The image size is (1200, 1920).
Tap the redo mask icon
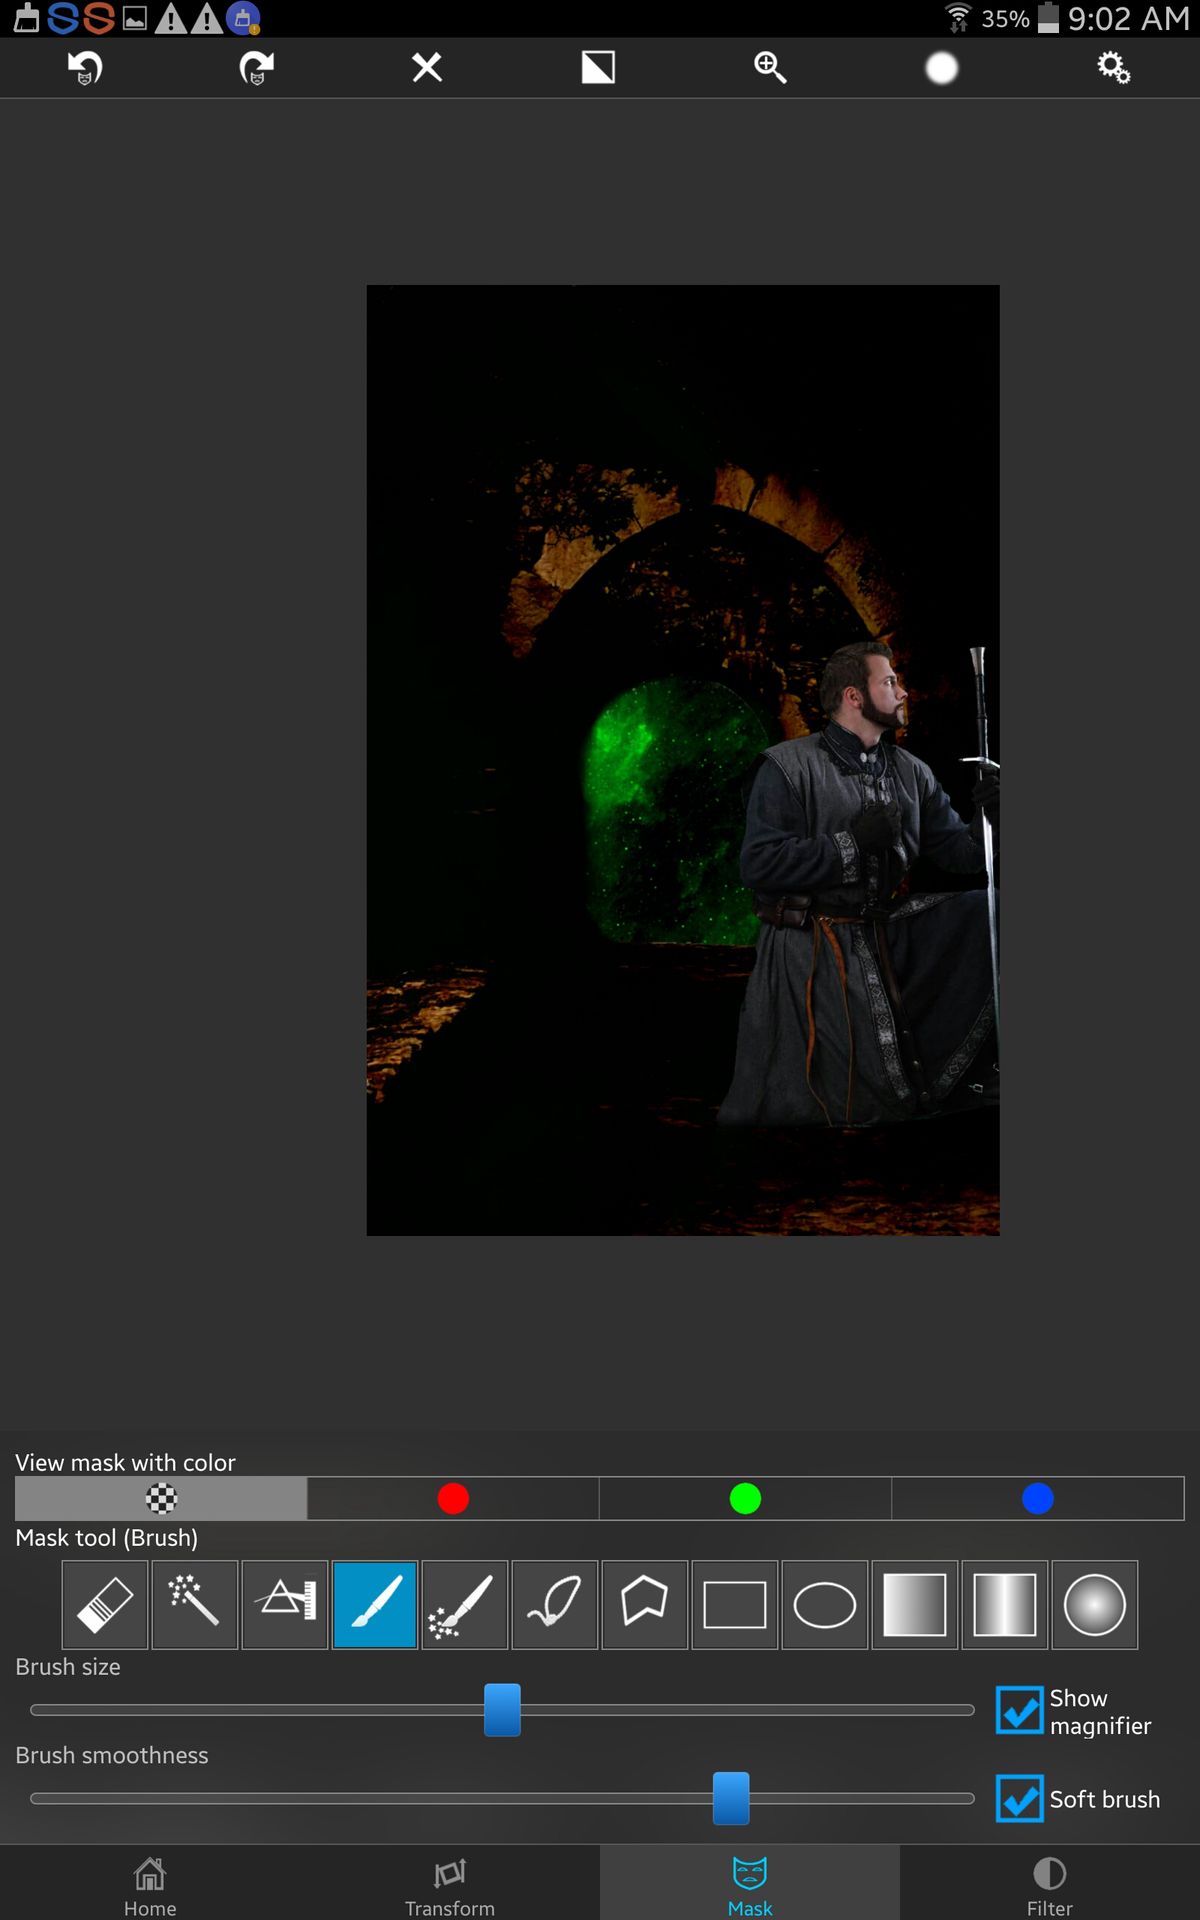click(x=256, y=68)
